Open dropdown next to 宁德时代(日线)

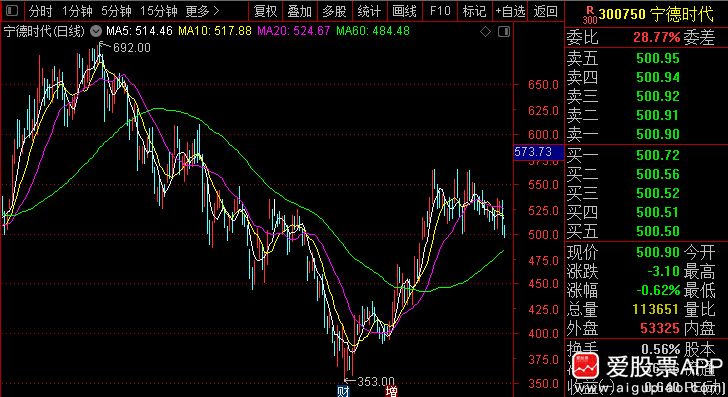(96, 32)
